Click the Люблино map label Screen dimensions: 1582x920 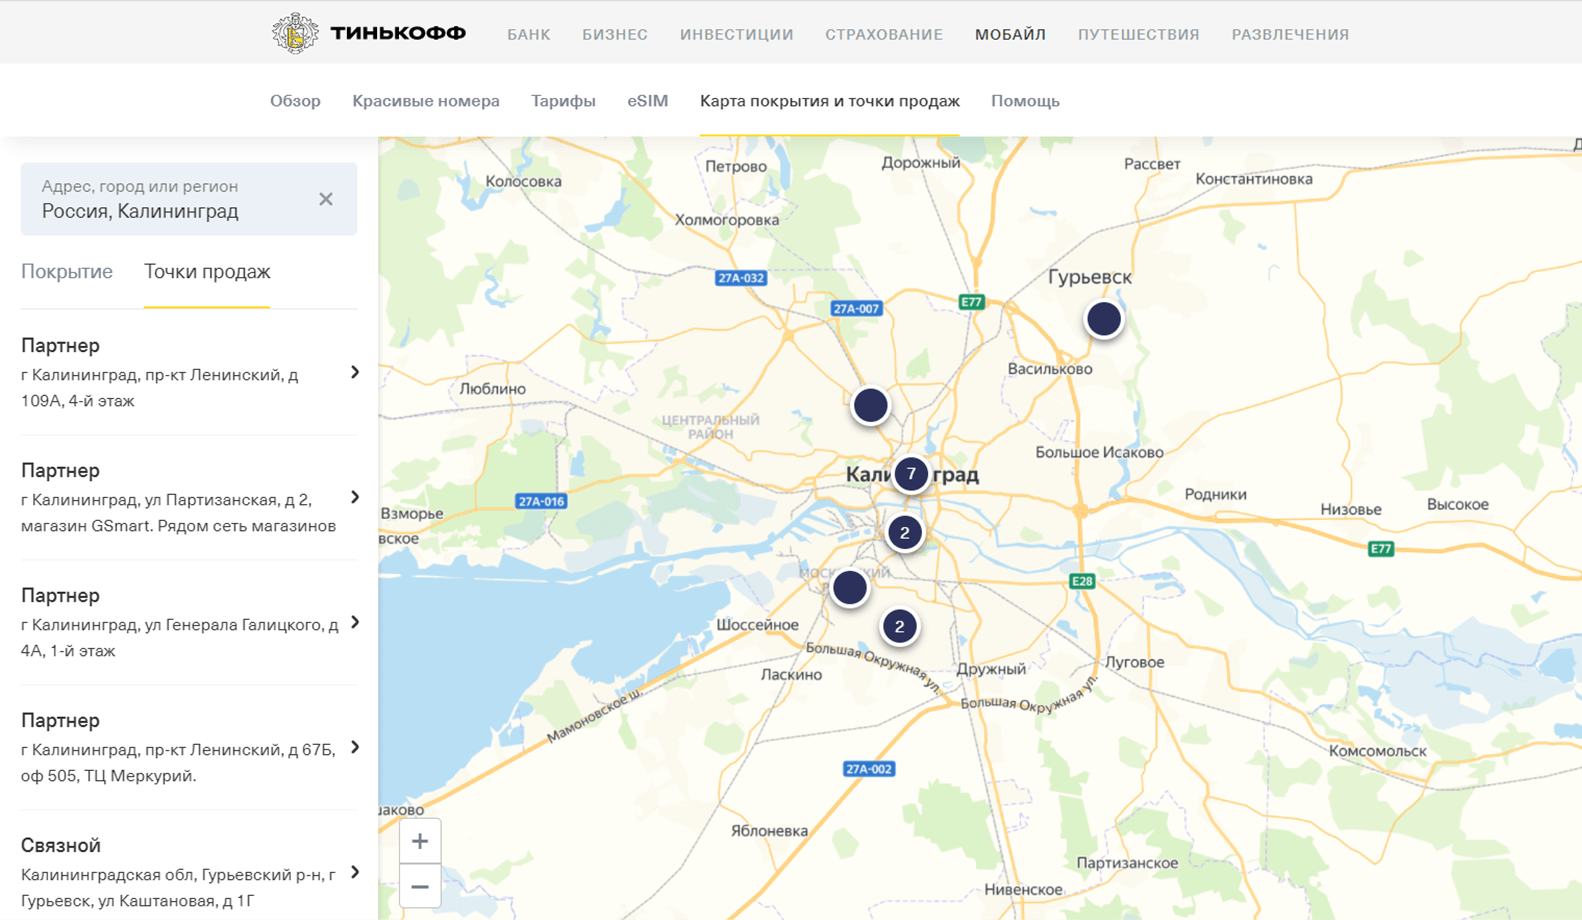pyautogui.click(x=493, y=389)
